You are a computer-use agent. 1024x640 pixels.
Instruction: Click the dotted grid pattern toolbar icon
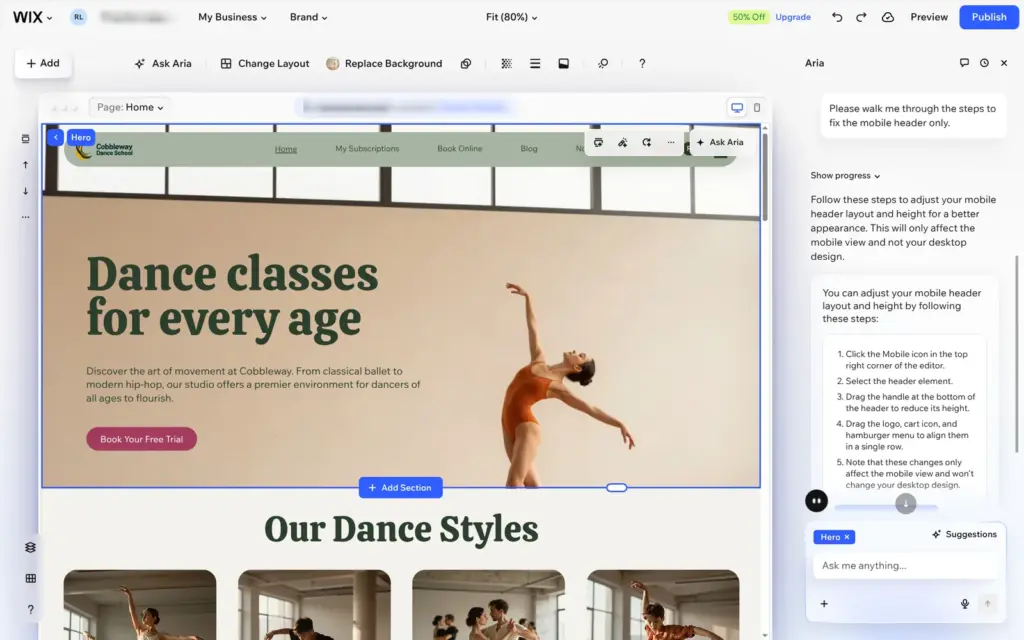point(506,63)
